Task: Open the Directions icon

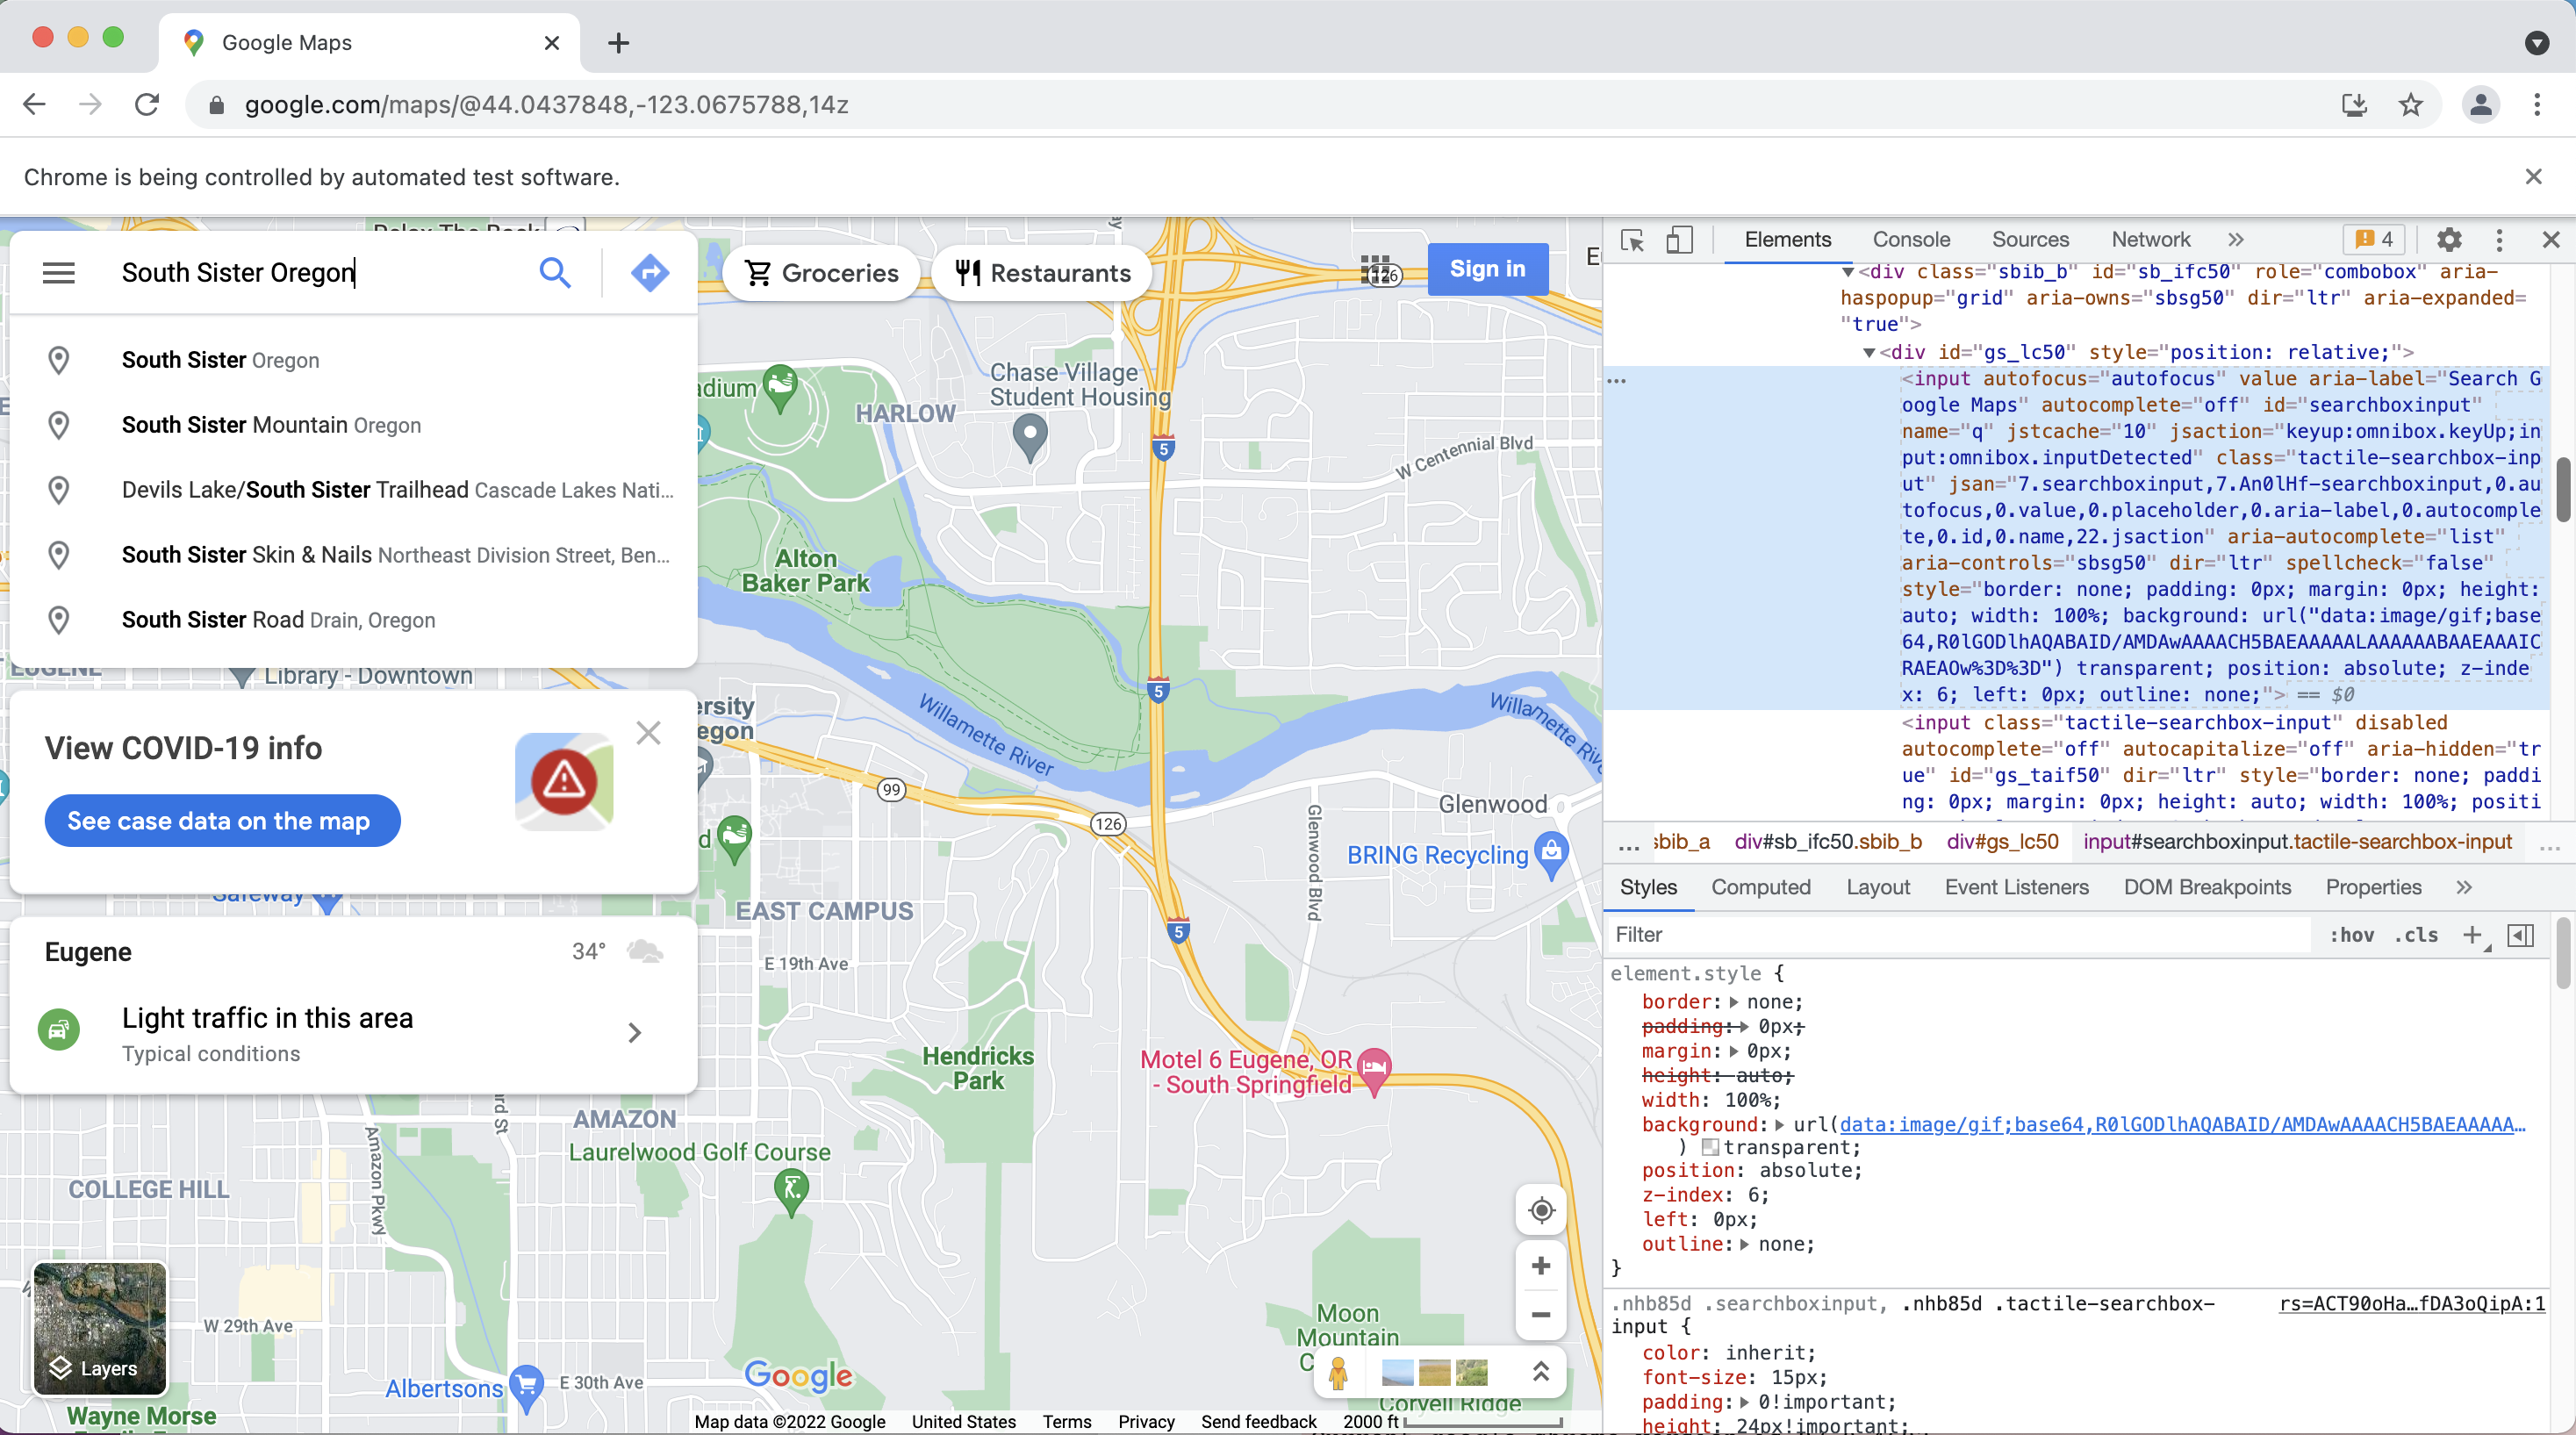Action: pyautogui.click(x=650, y=272)
